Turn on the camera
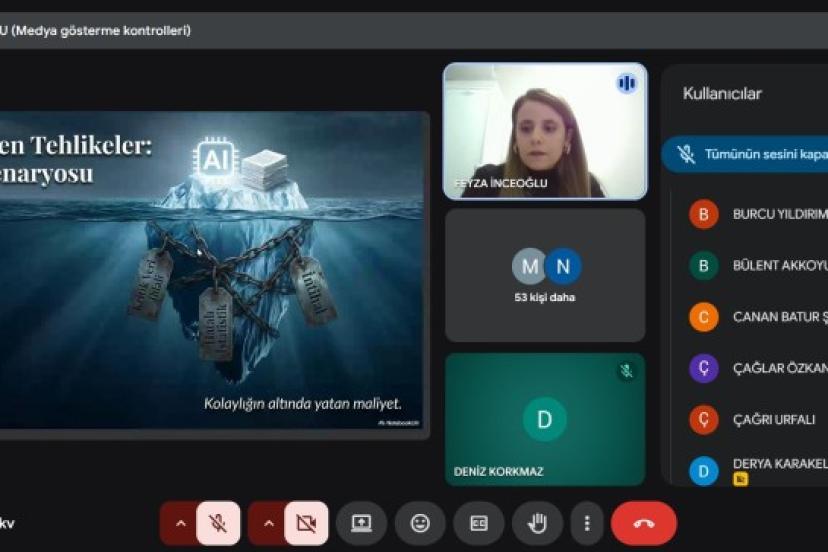Image resolution: width=828 pixels, height=552 pixels. 306,523
